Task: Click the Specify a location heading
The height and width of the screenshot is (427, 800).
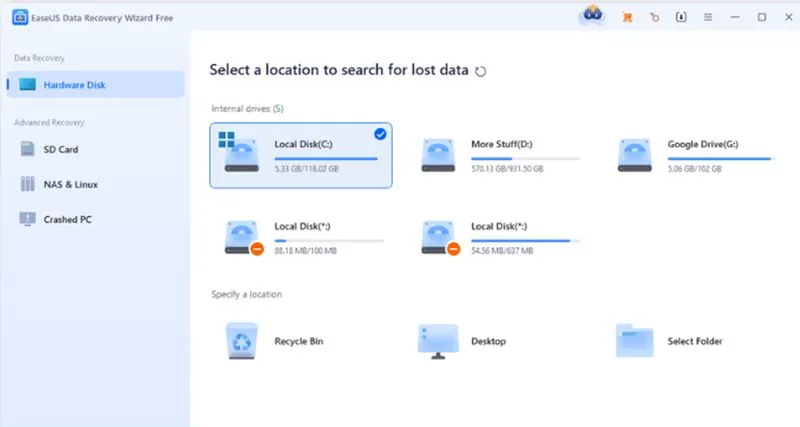Action: (246, 294)
